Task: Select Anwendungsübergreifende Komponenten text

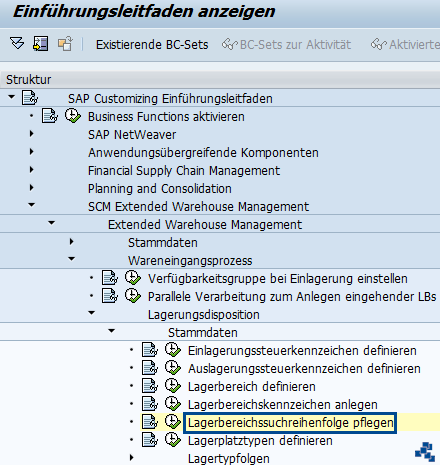Action: click(x=203, y=153)
